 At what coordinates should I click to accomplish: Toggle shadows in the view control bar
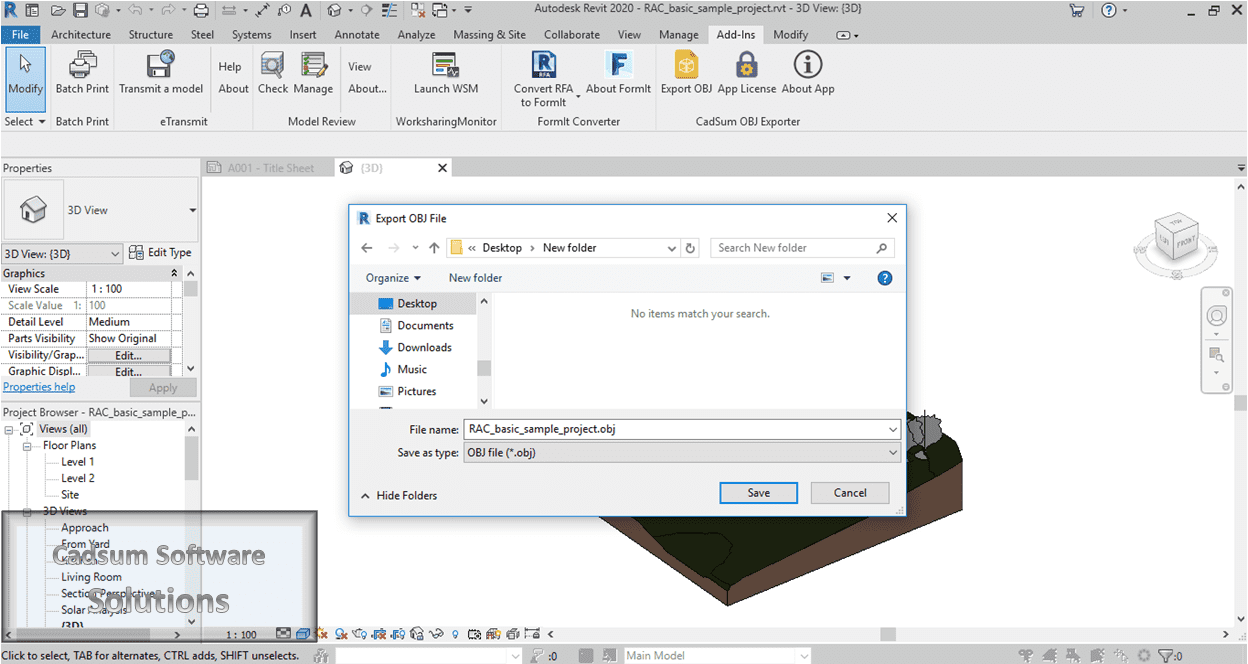coord(341,633)
